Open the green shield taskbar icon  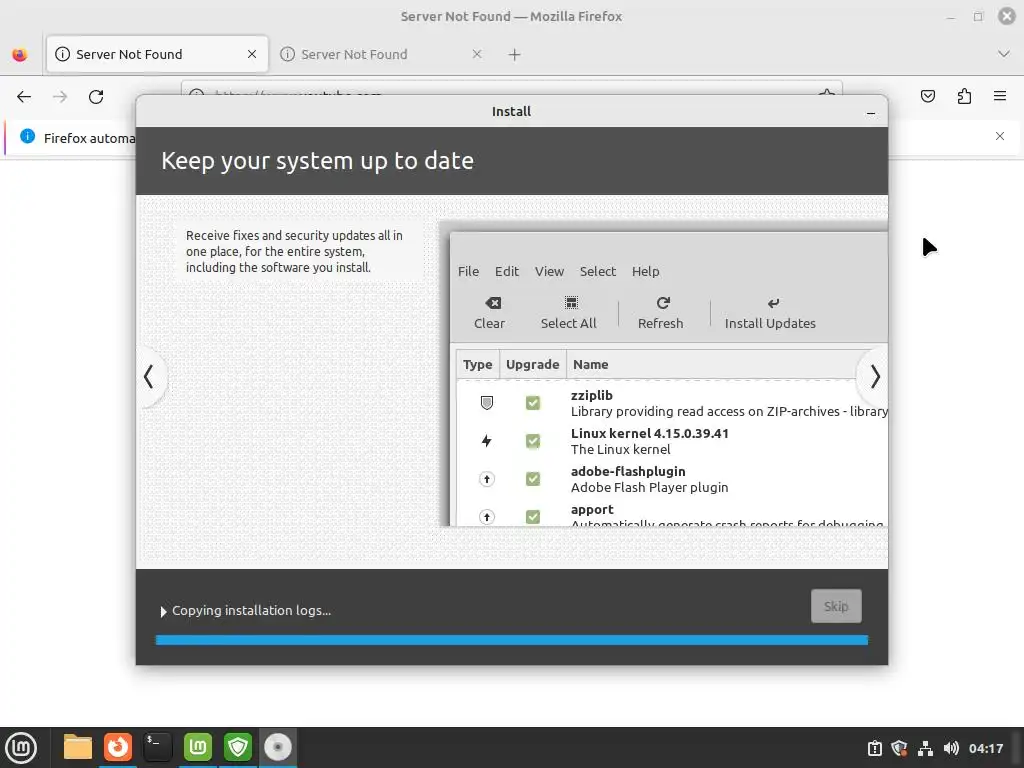click(x=238, y=747)
